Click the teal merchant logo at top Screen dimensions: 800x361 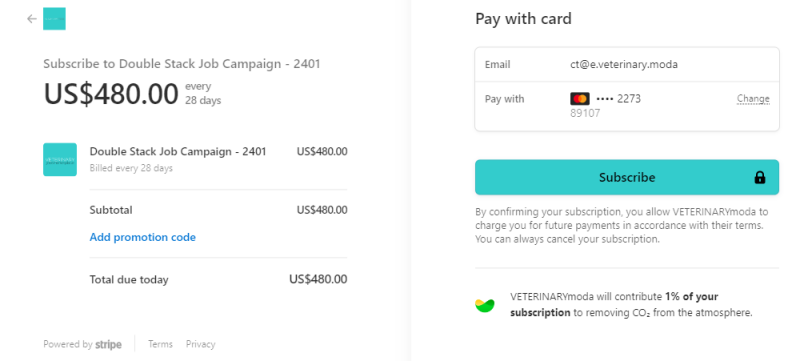click(54, 19)
